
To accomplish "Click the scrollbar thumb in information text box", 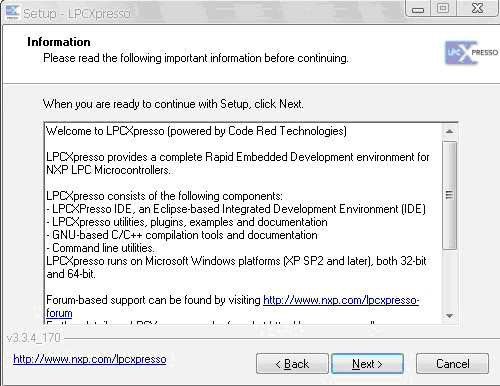I will pos(449,195).
